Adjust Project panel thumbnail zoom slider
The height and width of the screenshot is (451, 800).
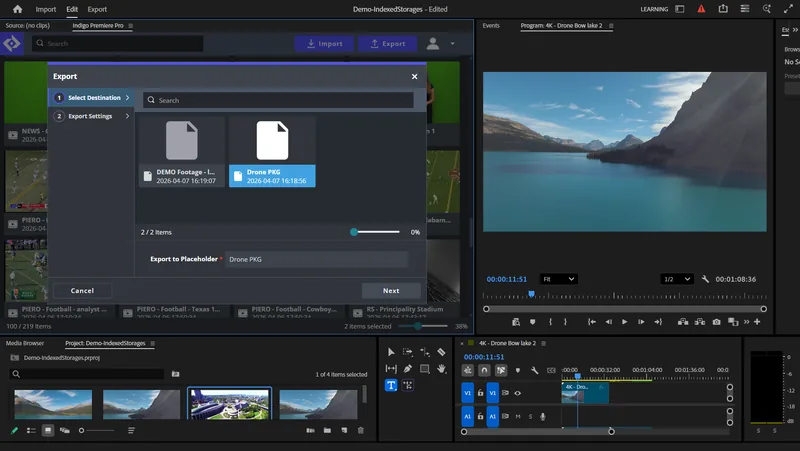click(96, 431)
